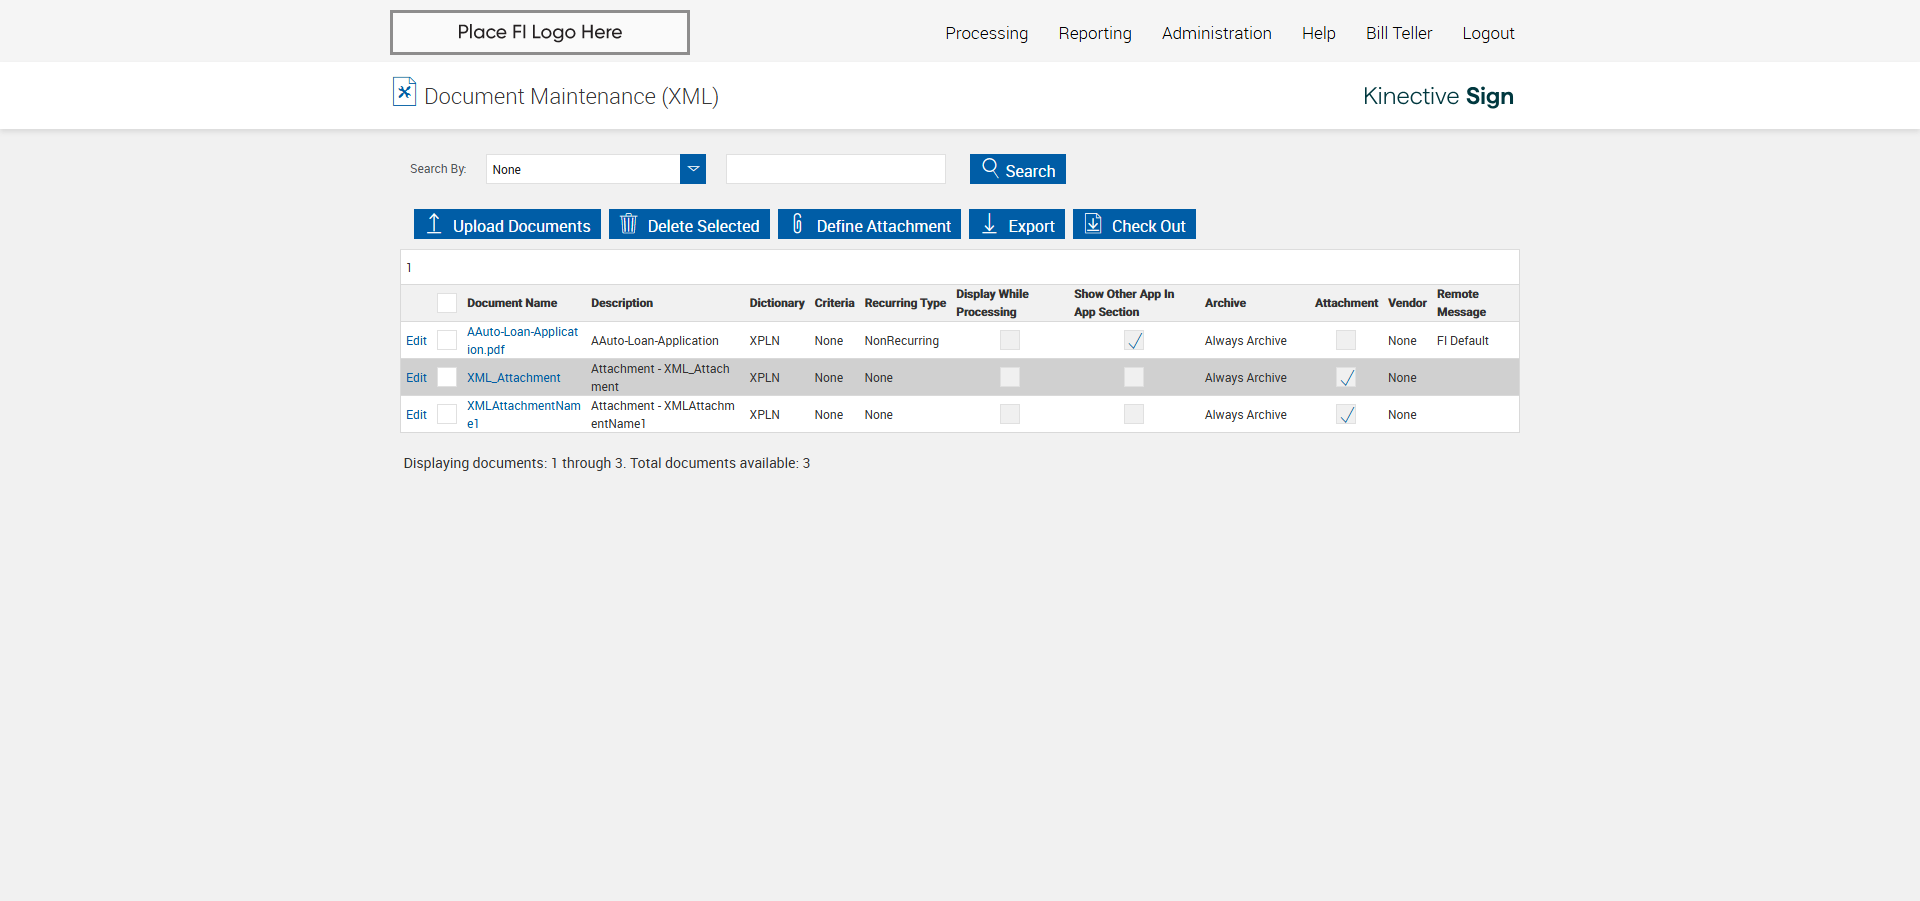
Task: Open the Search By dropdown arrow
Action: (x=693, y=169)
